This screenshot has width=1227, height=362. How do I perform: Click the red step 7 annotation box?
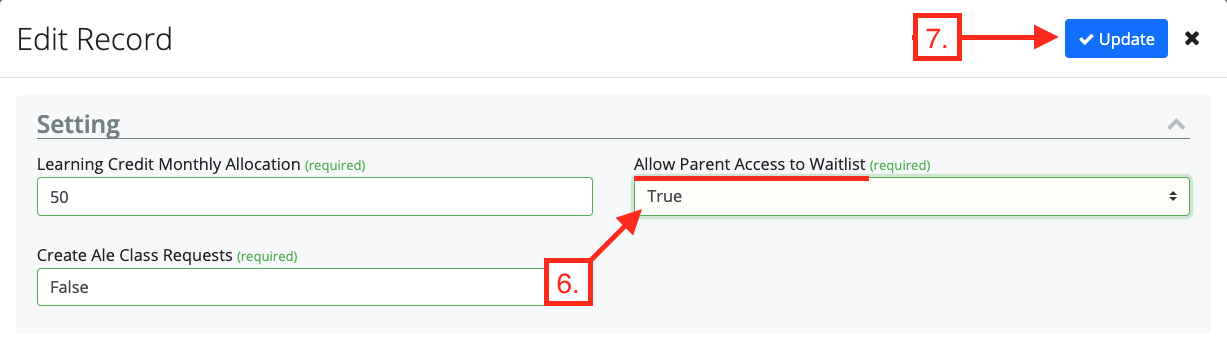[x=937, y=39]
